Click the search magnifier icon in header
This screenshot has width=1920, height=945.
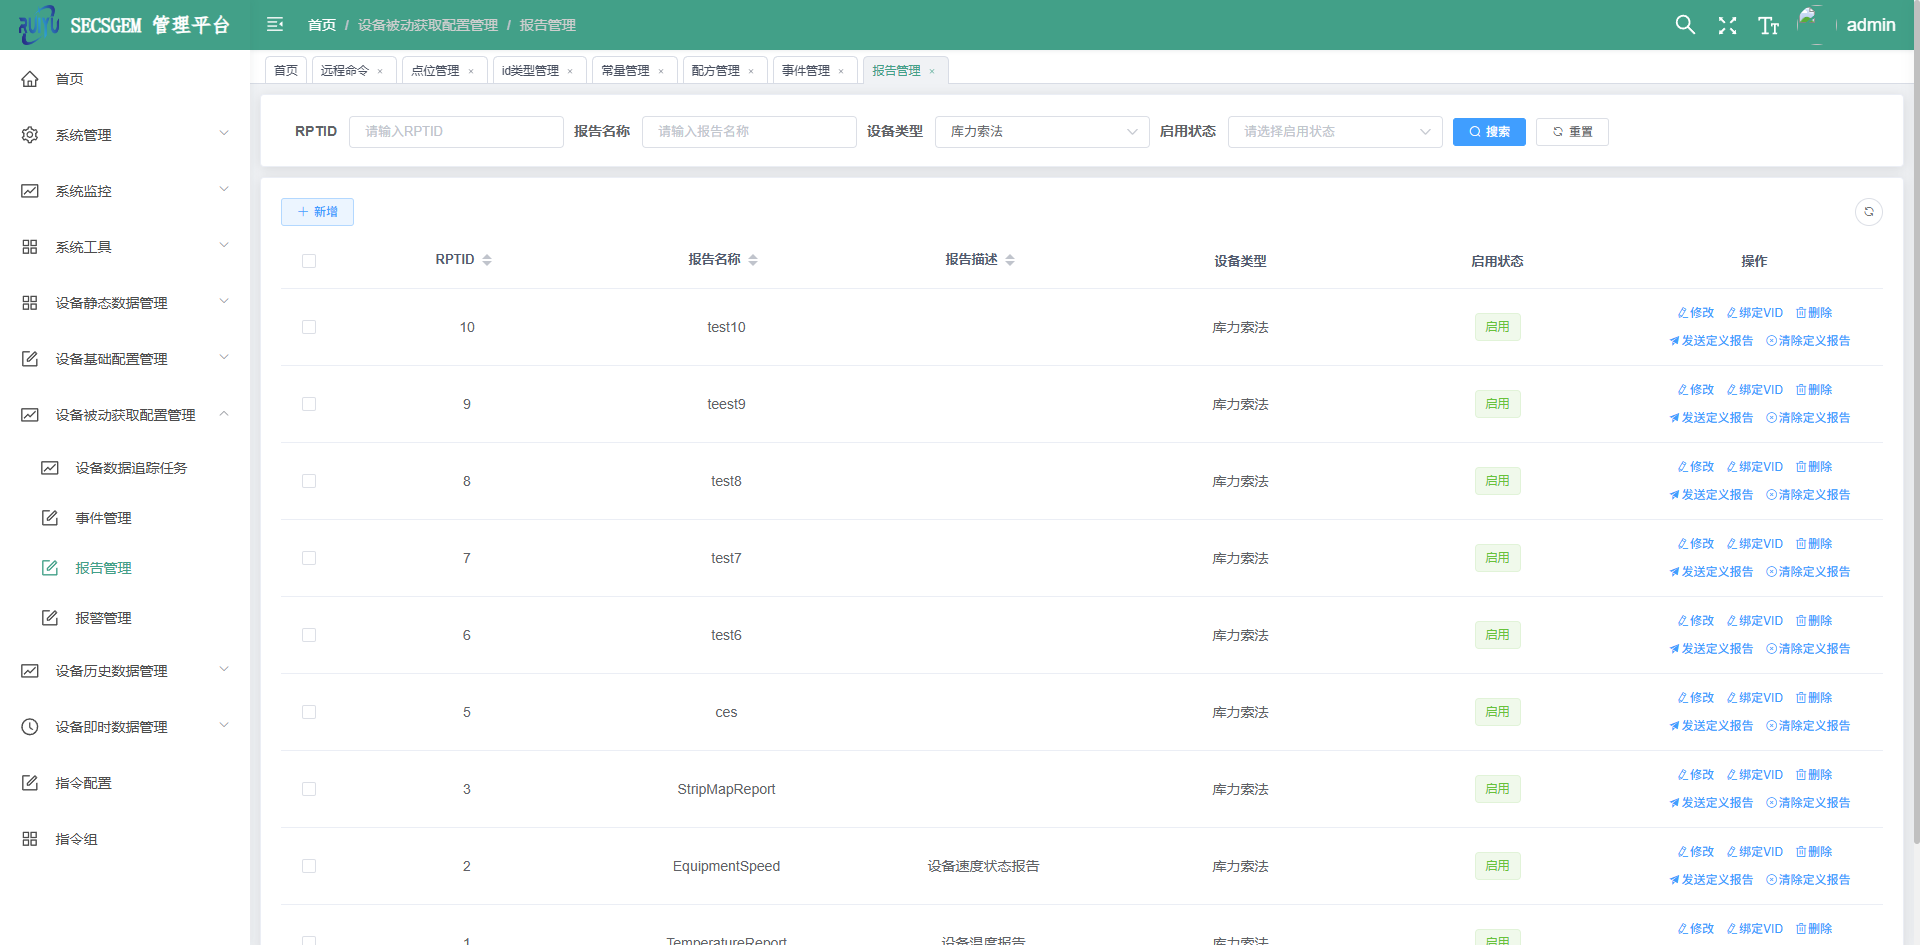[1685, 25]
